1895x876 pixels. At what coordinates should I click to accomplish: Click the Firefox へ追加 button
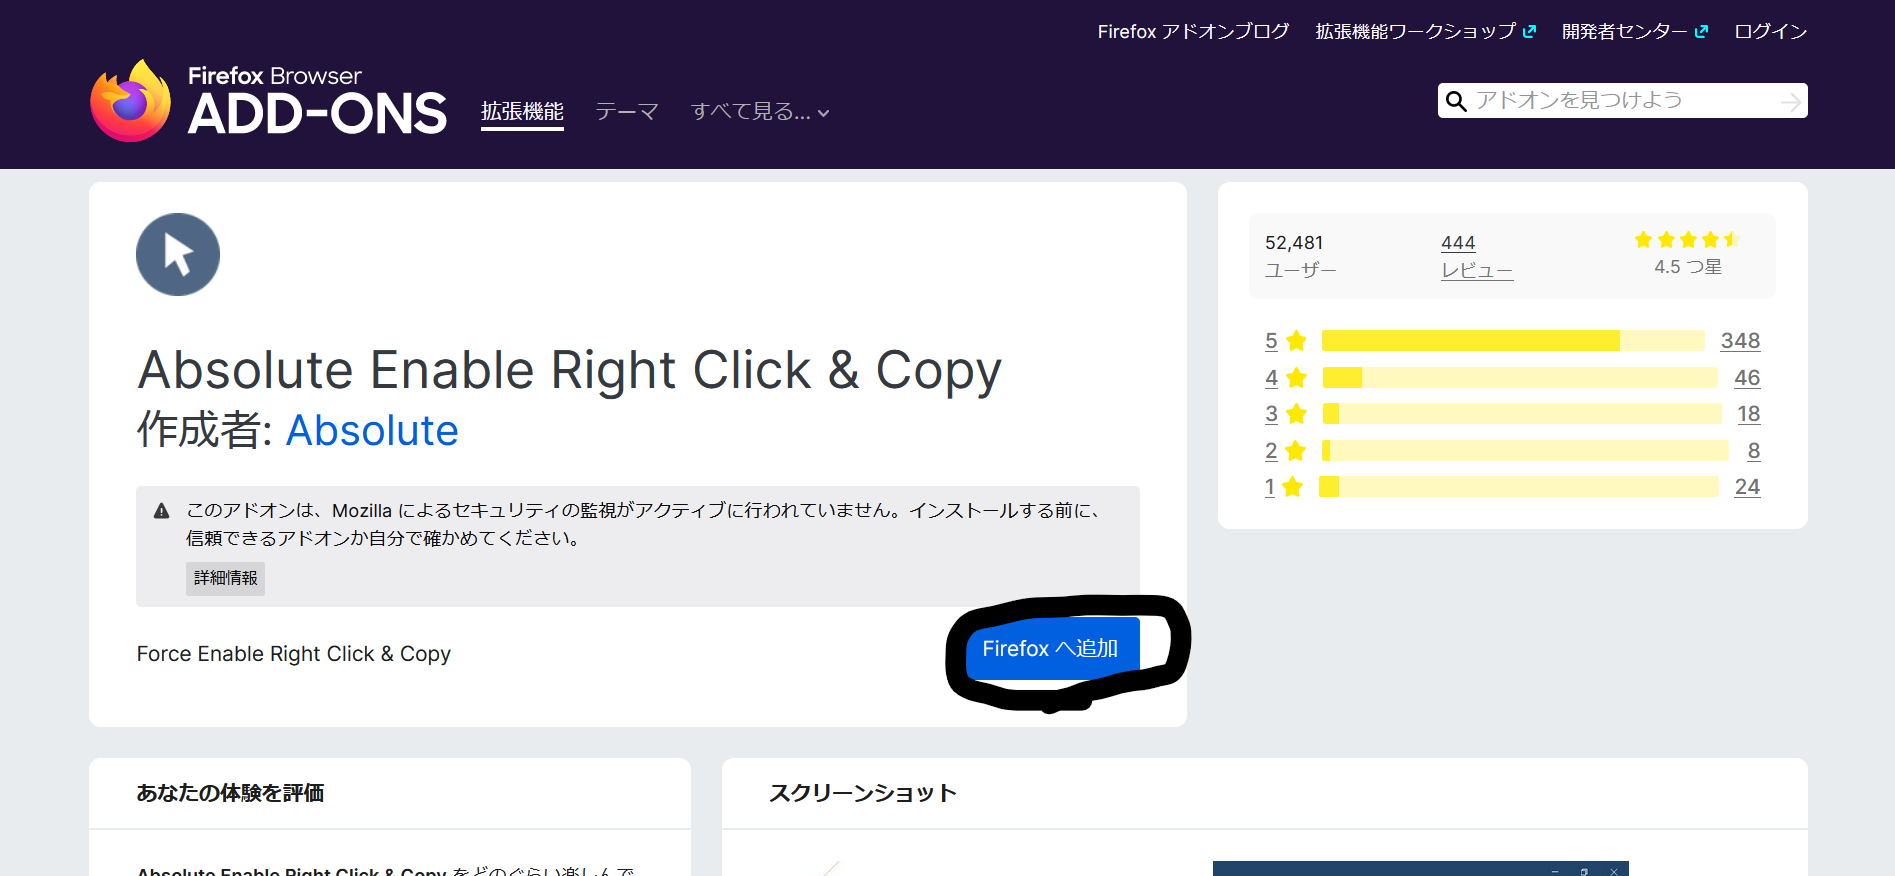[1052, 648]
